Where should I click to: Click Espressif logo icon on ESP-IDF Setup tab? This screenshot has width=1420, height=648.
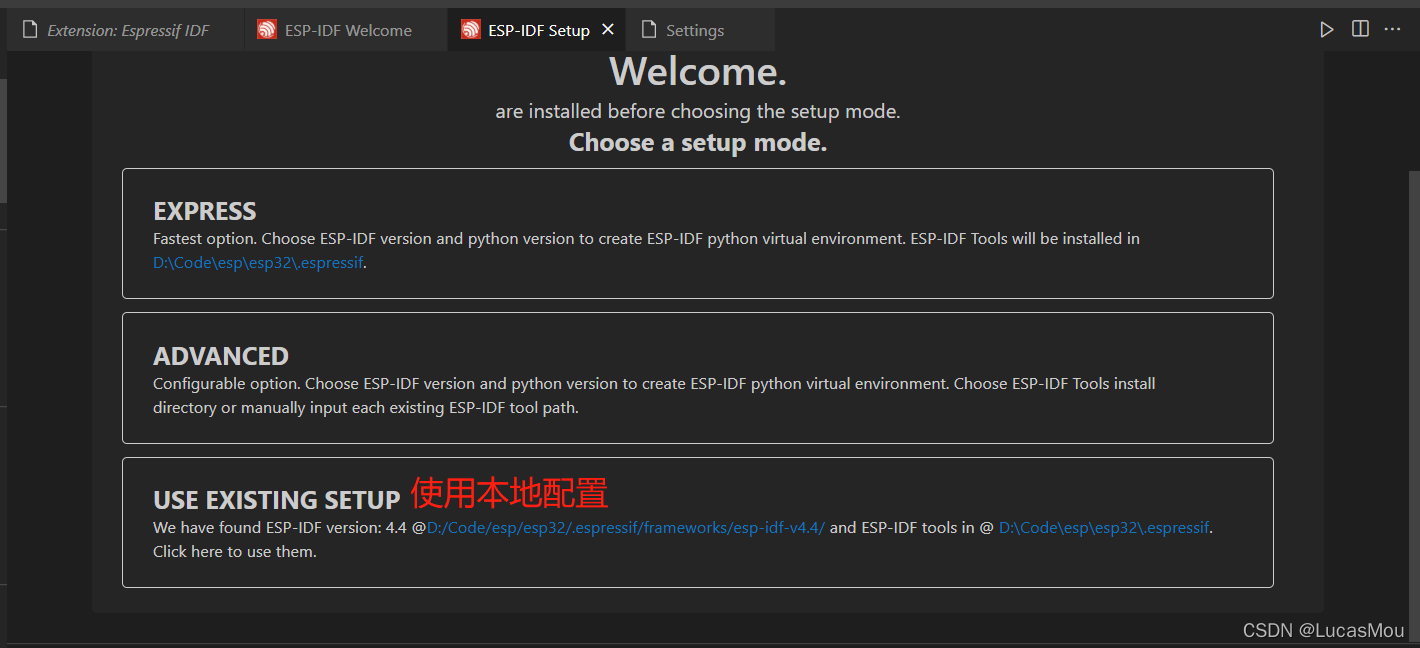[470, 30]
